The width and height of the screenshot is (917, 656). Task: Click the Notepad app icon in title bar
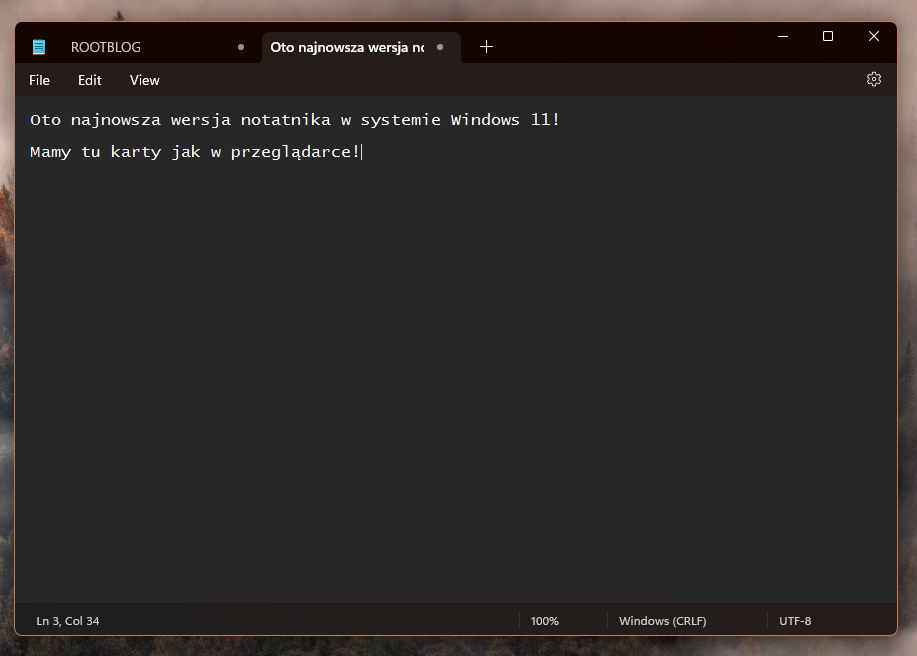[39, 47]
